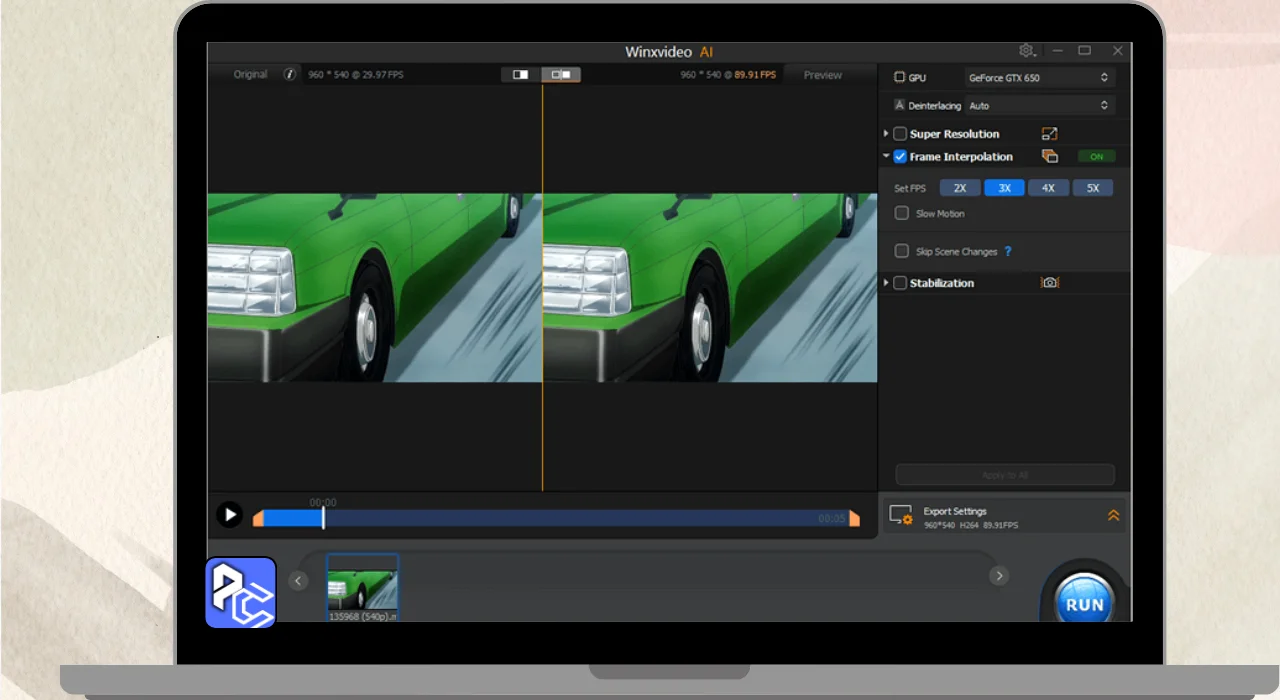Select the Original tab
The width and height of the screenshot is (1280, 700).
coord(250,74)
